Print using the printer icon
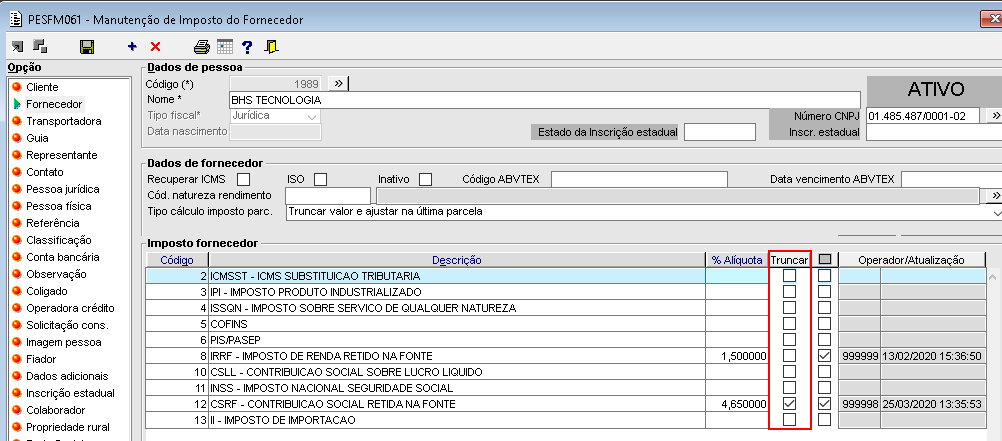 pyautogui.click(x=201, y=47)
